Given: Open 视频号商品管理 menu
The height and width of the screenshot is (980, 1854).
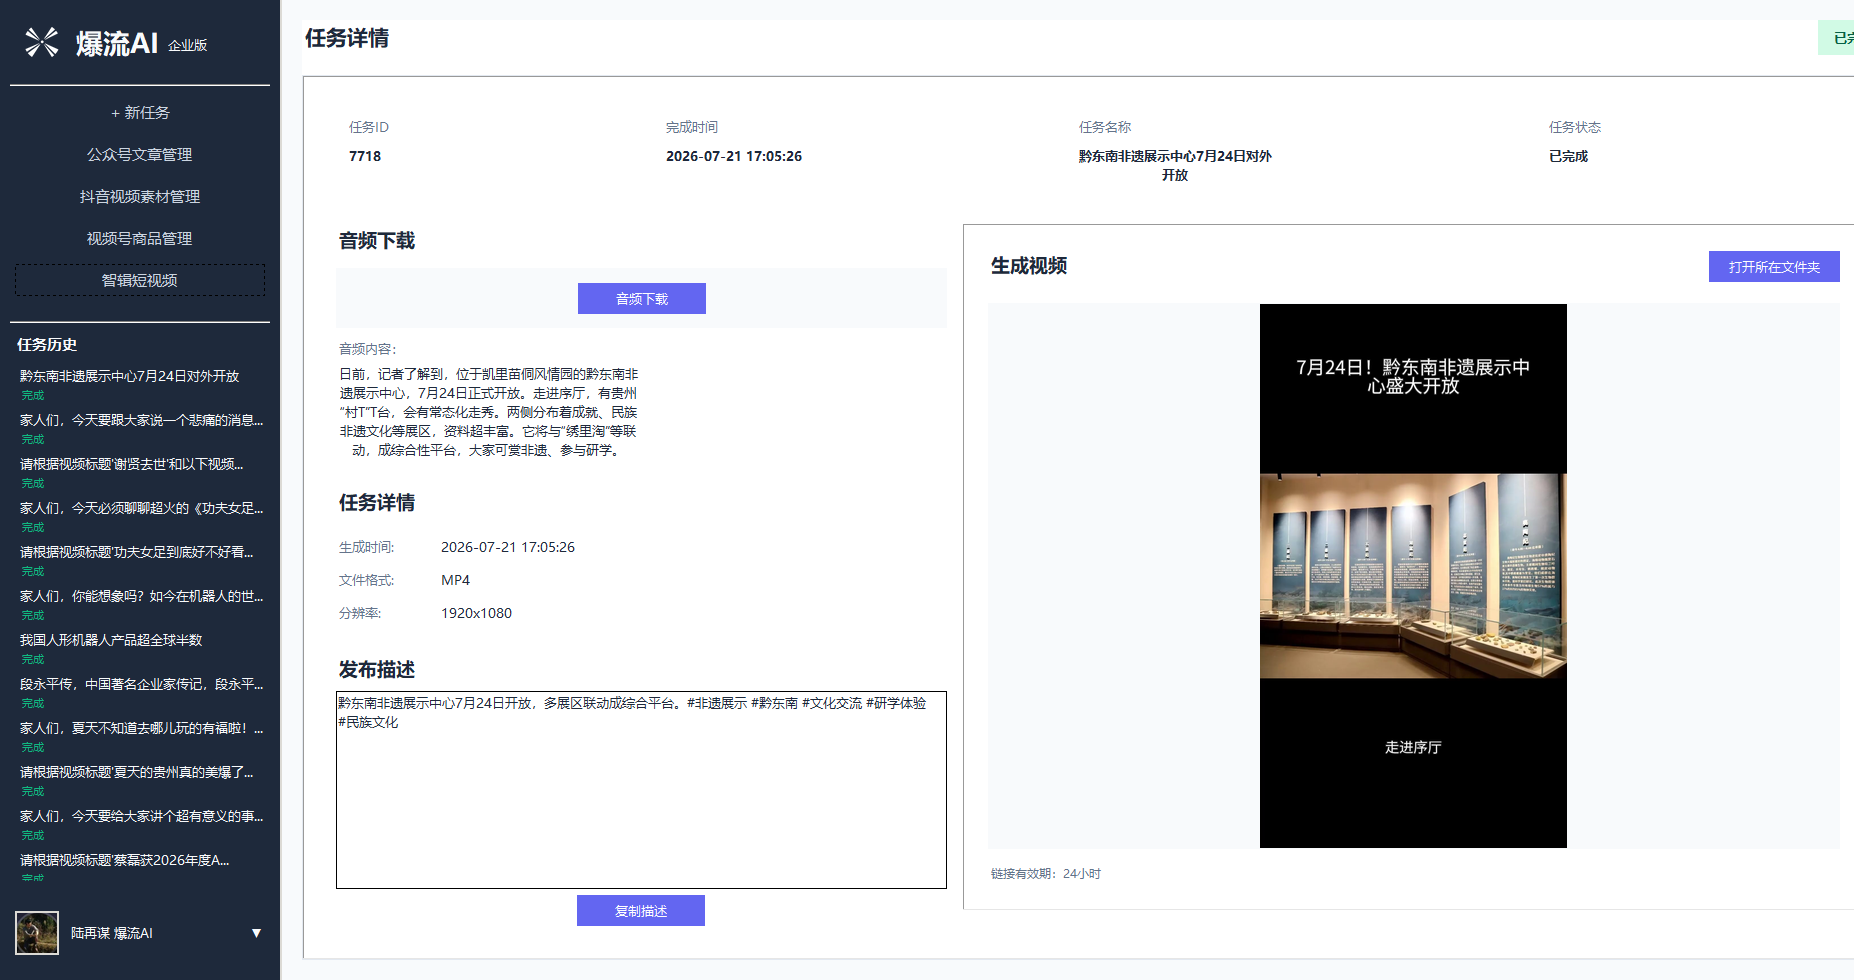Looking at the screenshot, I should coord(140,239).
